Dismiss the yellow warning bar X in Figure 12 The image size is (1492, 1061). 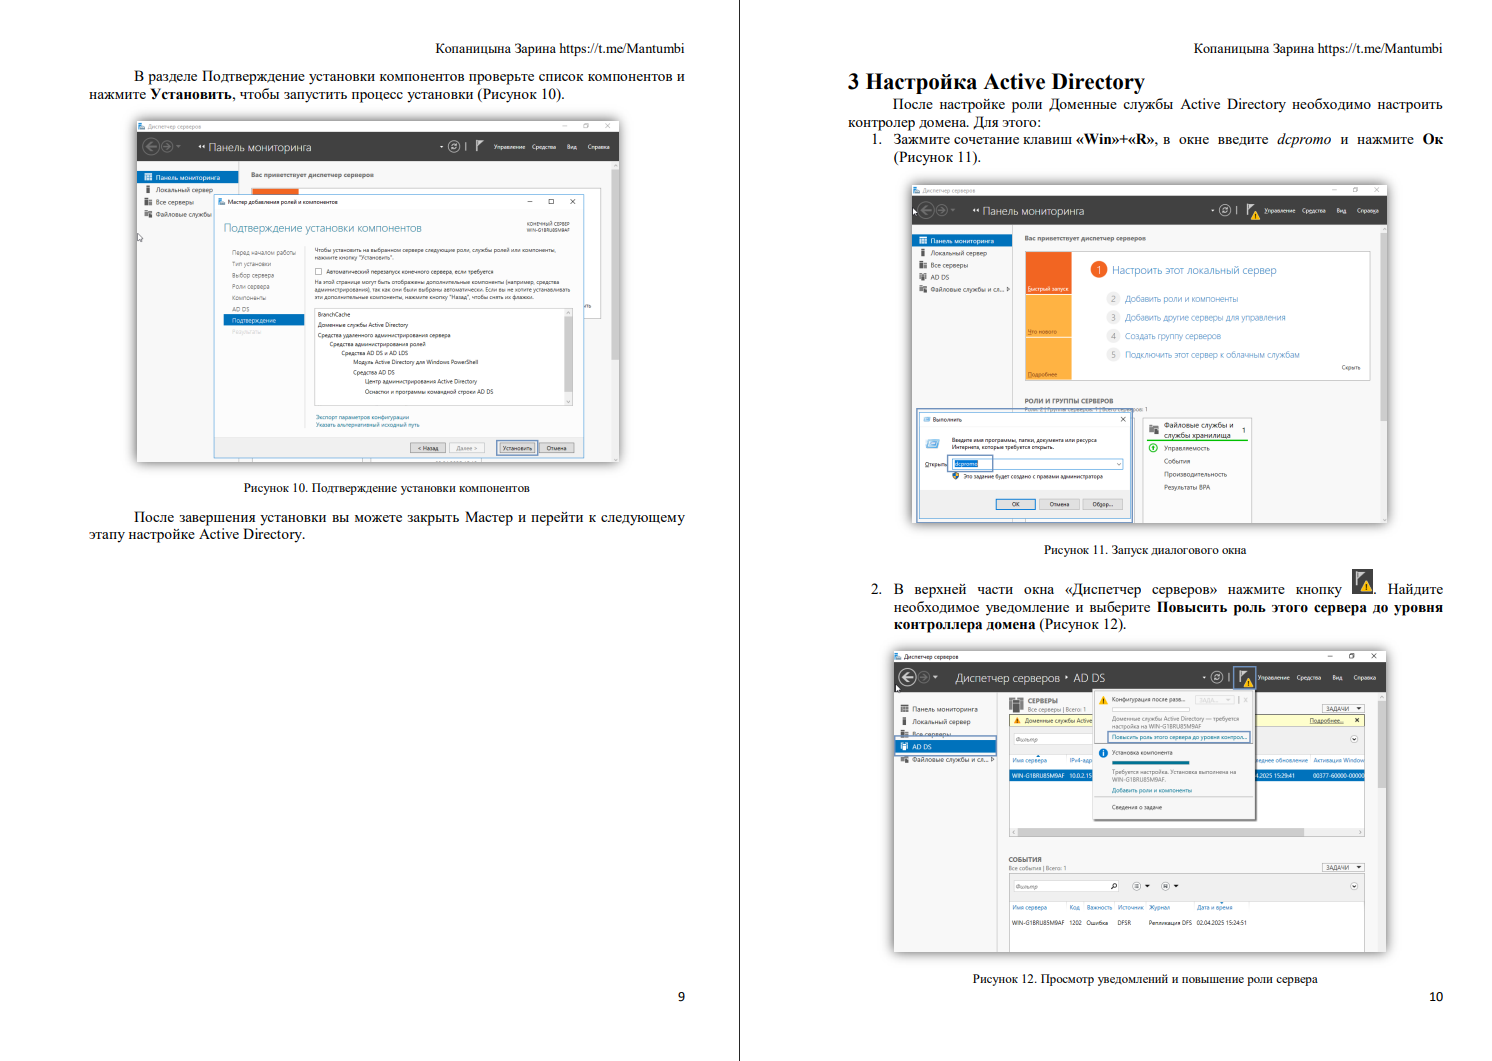point(1357,720)
